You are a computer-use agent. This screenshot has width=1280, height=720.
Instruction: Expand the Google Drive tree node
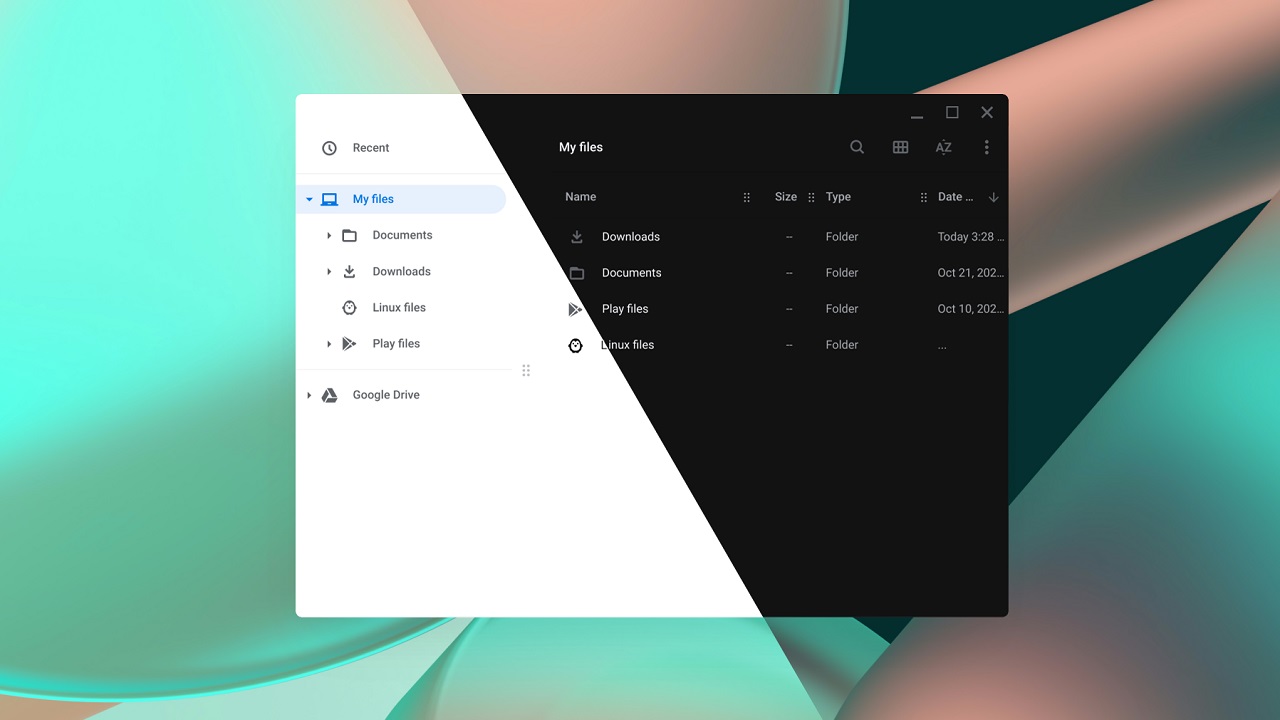pyautogui.click(x=309, y=395)
